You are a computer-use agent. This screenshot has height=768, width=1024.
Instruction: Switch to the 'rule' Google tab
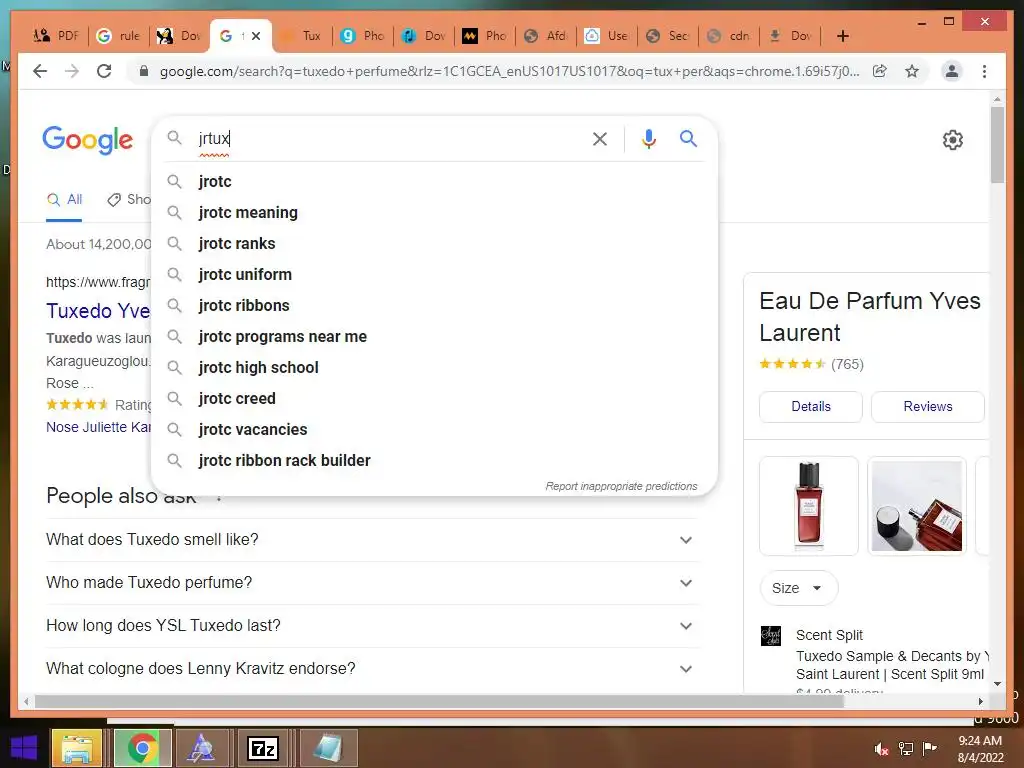click(118, 36)
